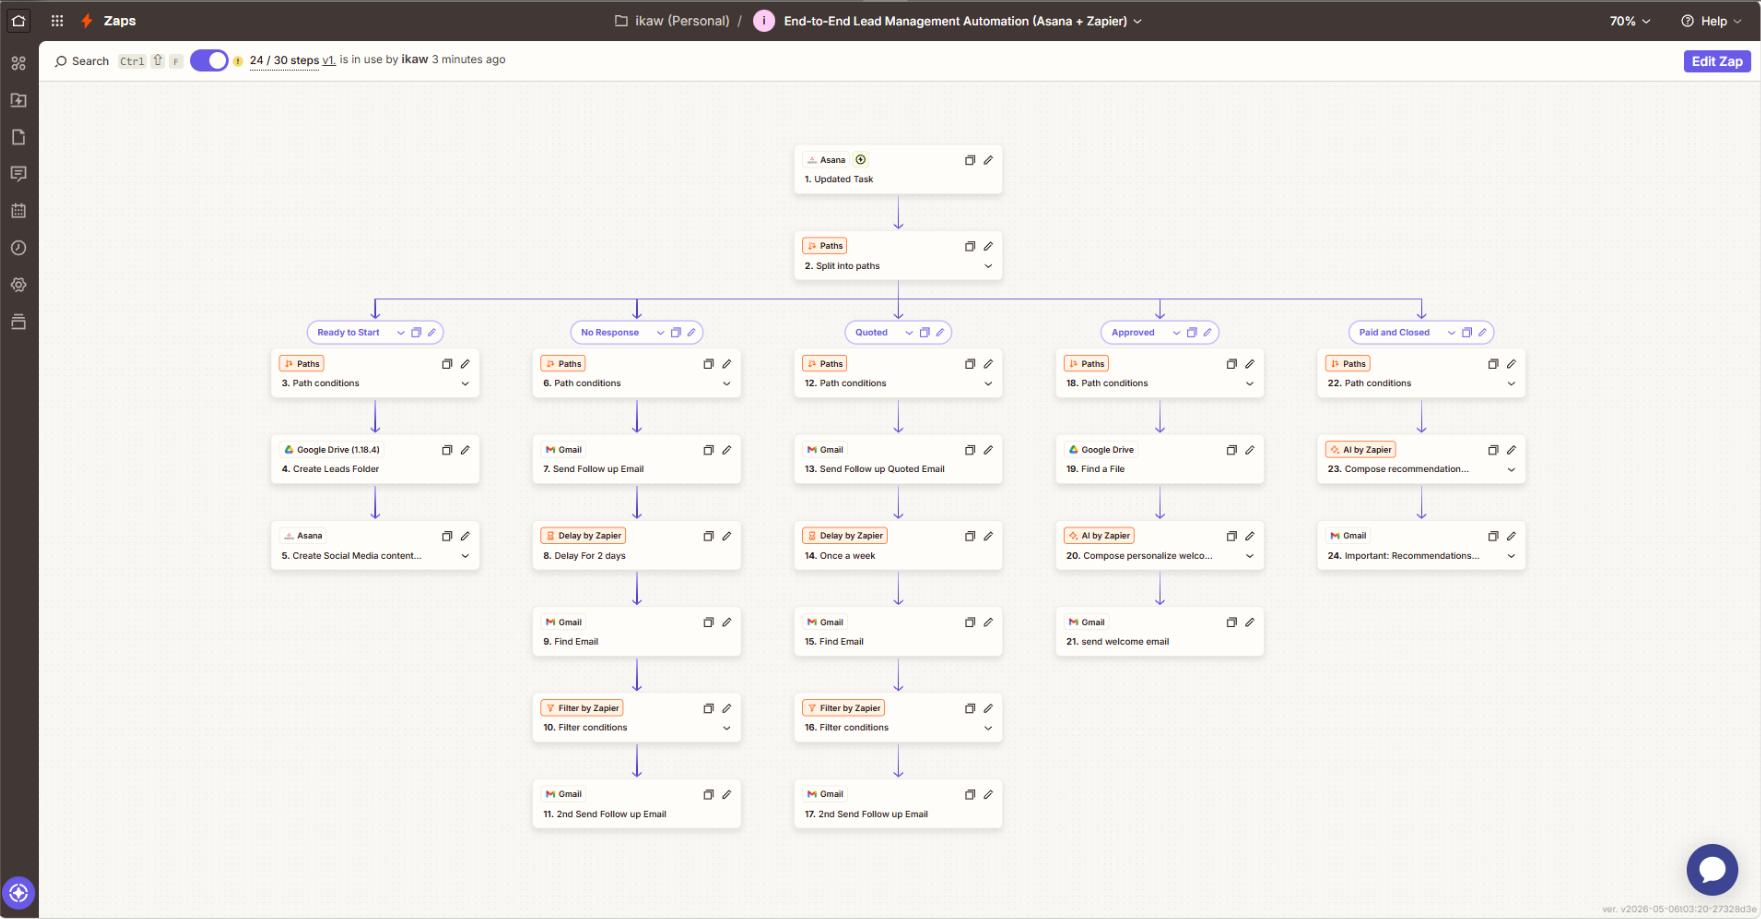
Task: Edit step 21 send welcome email
Action: pos(1250,622)
